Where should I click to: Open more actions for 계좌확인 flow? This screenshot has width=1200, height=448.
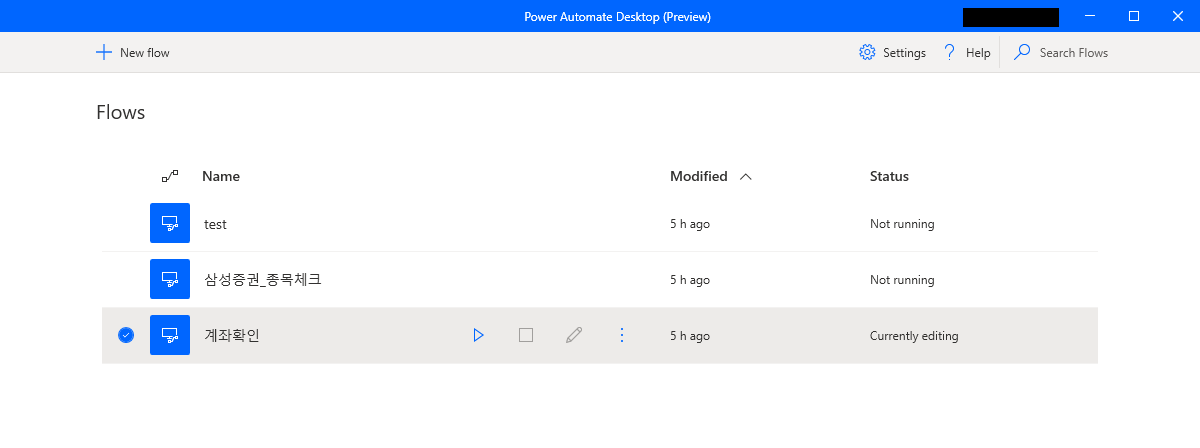tap(622, 336)
